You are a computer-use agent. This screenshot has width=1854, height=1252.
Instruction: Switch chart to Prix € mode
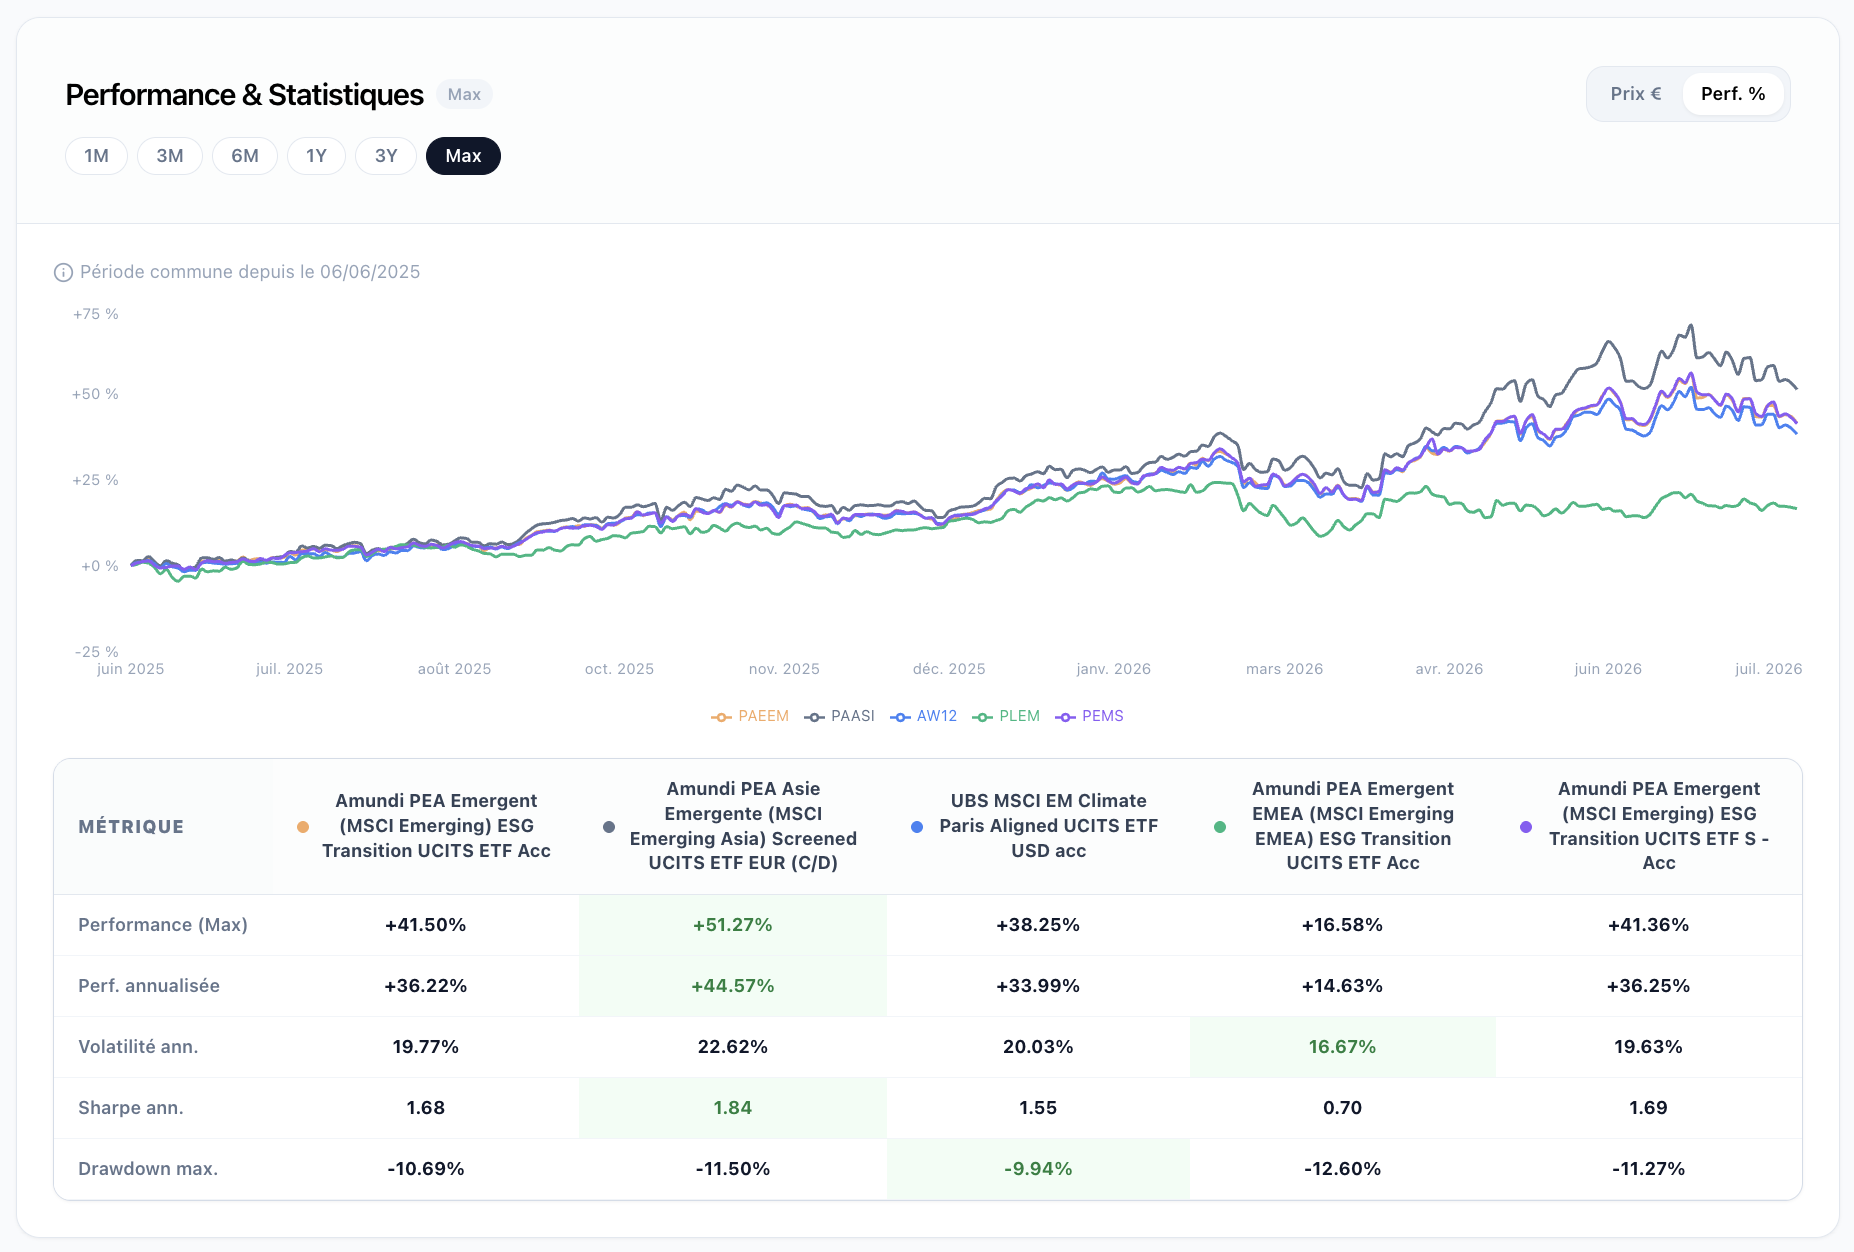[1636, 94]
